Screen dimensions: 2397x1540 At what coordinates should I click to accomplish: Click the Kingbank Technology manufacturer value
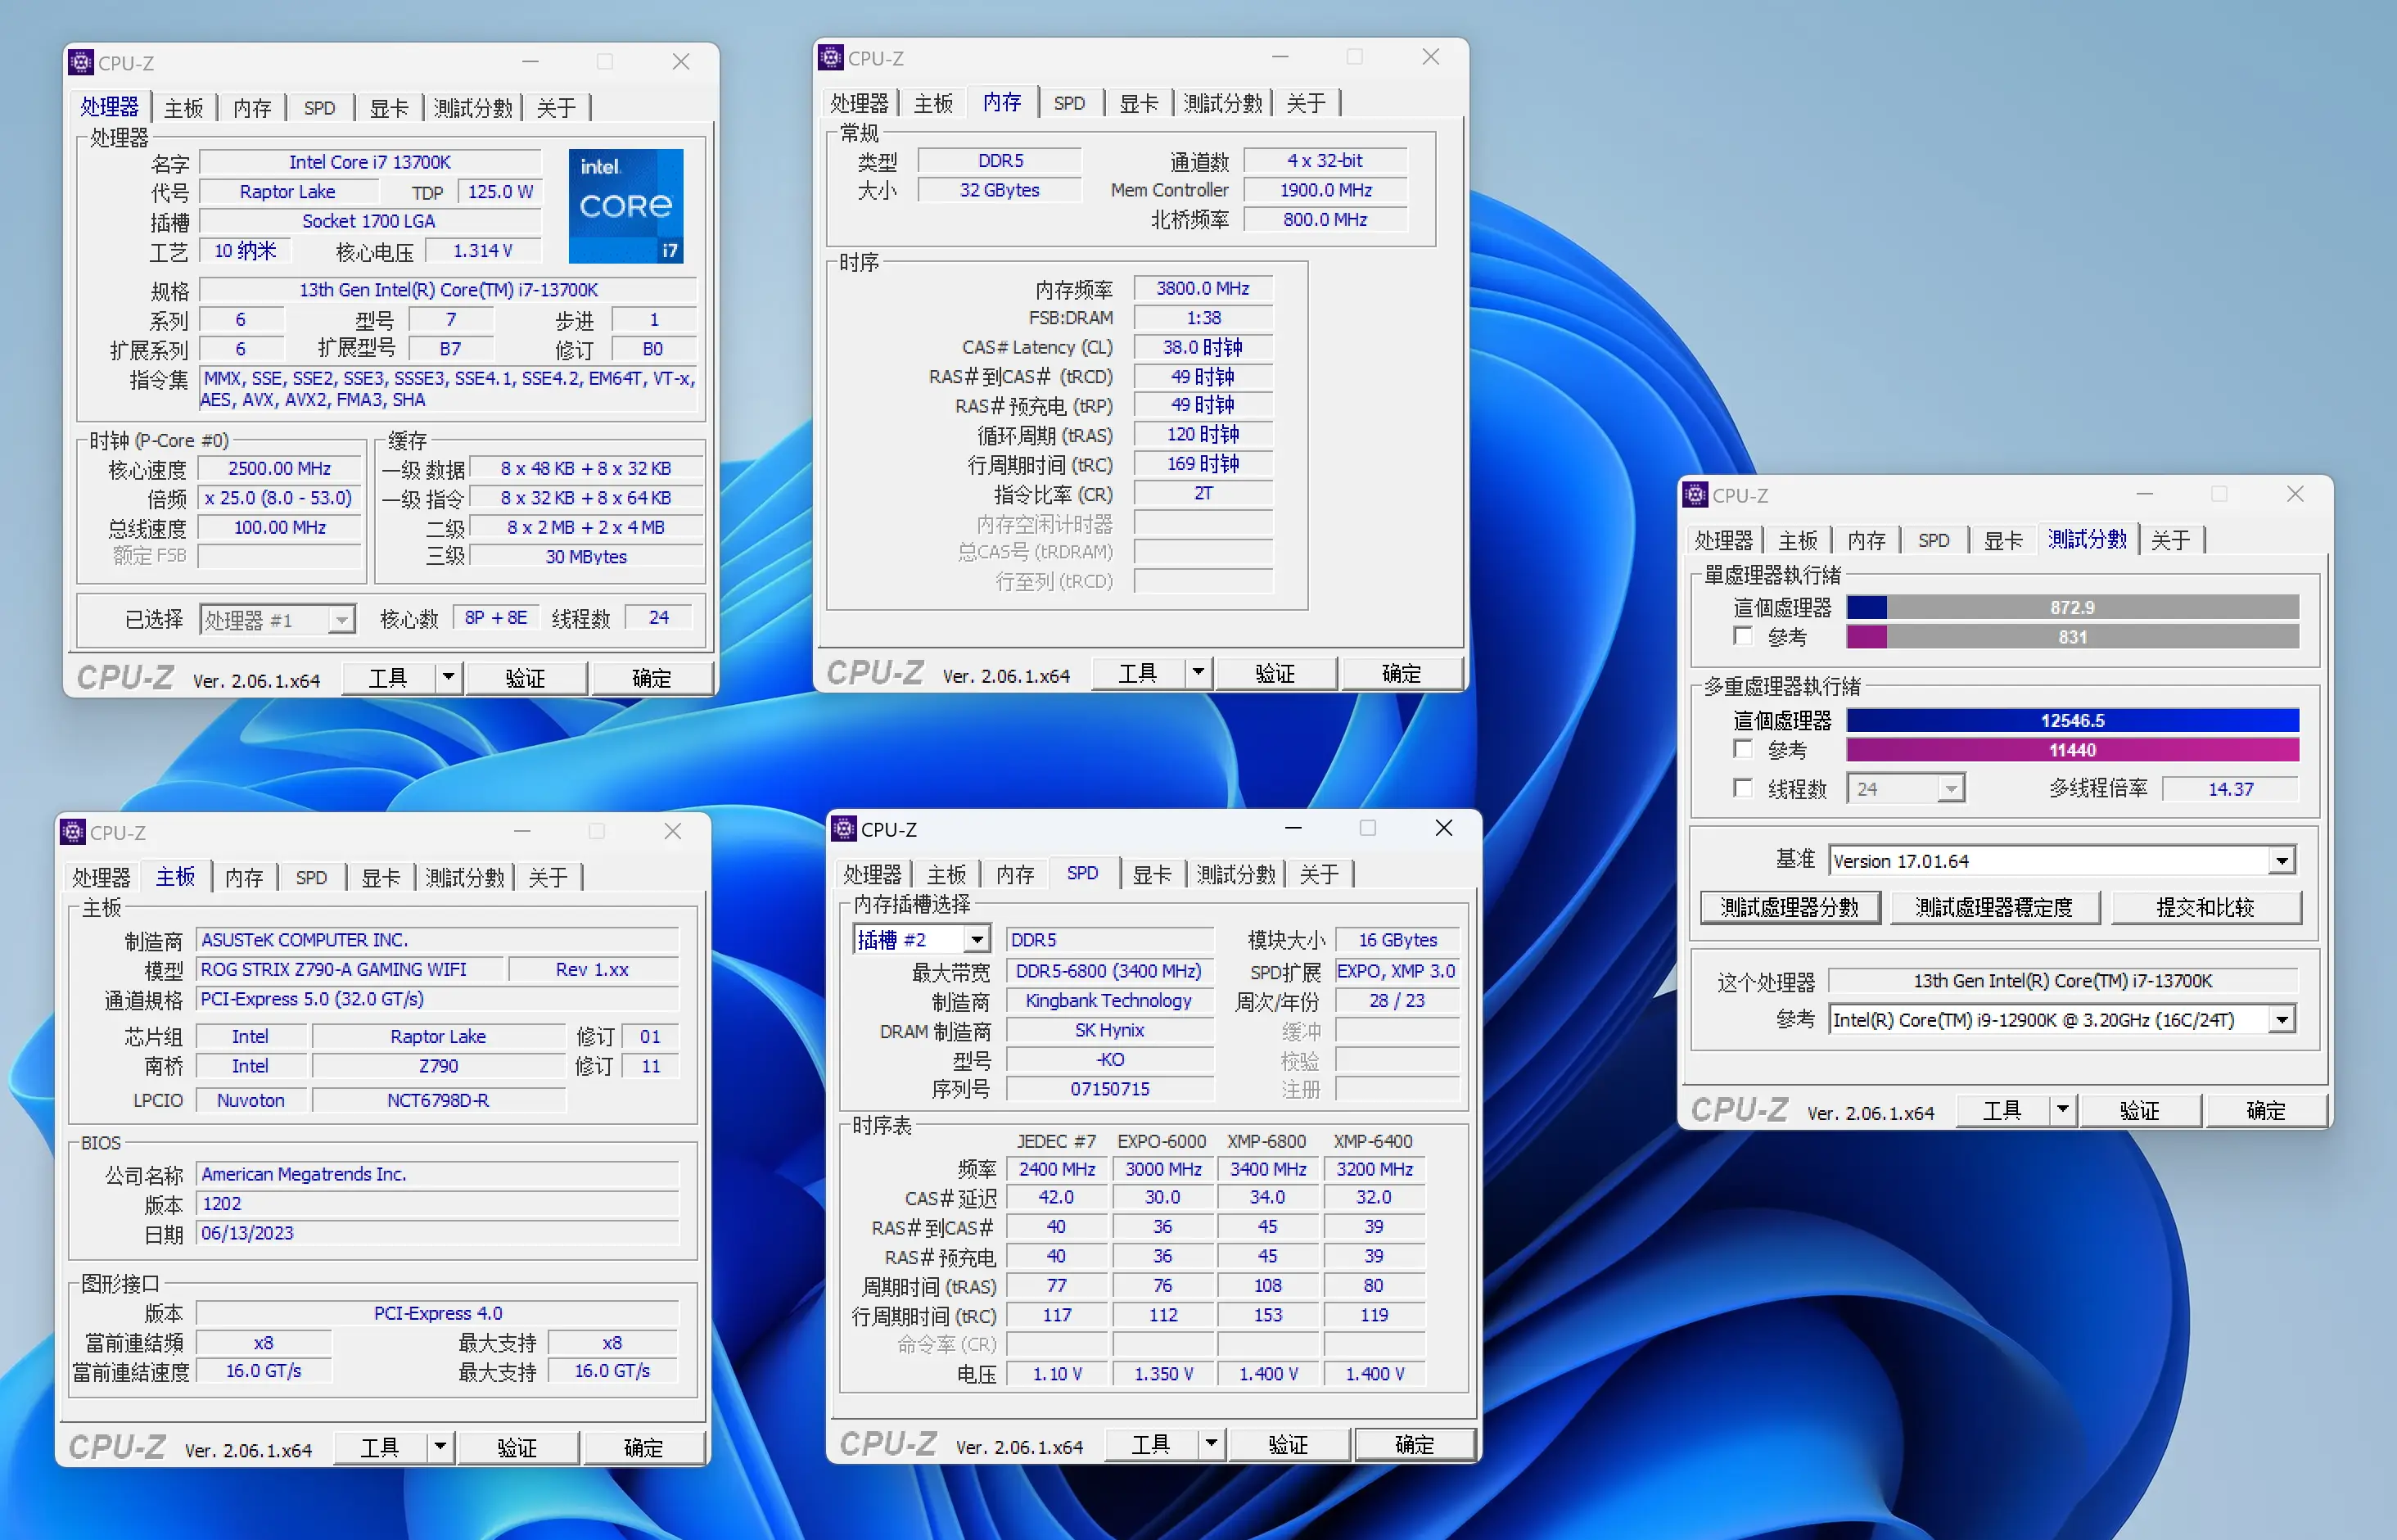[x=1109, y=1000]
